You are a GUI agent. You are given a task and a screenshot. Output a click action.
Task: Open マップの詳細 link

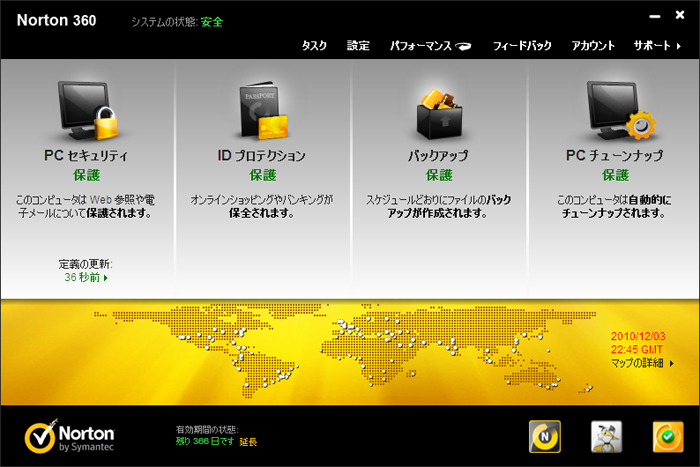pos(642,363)
